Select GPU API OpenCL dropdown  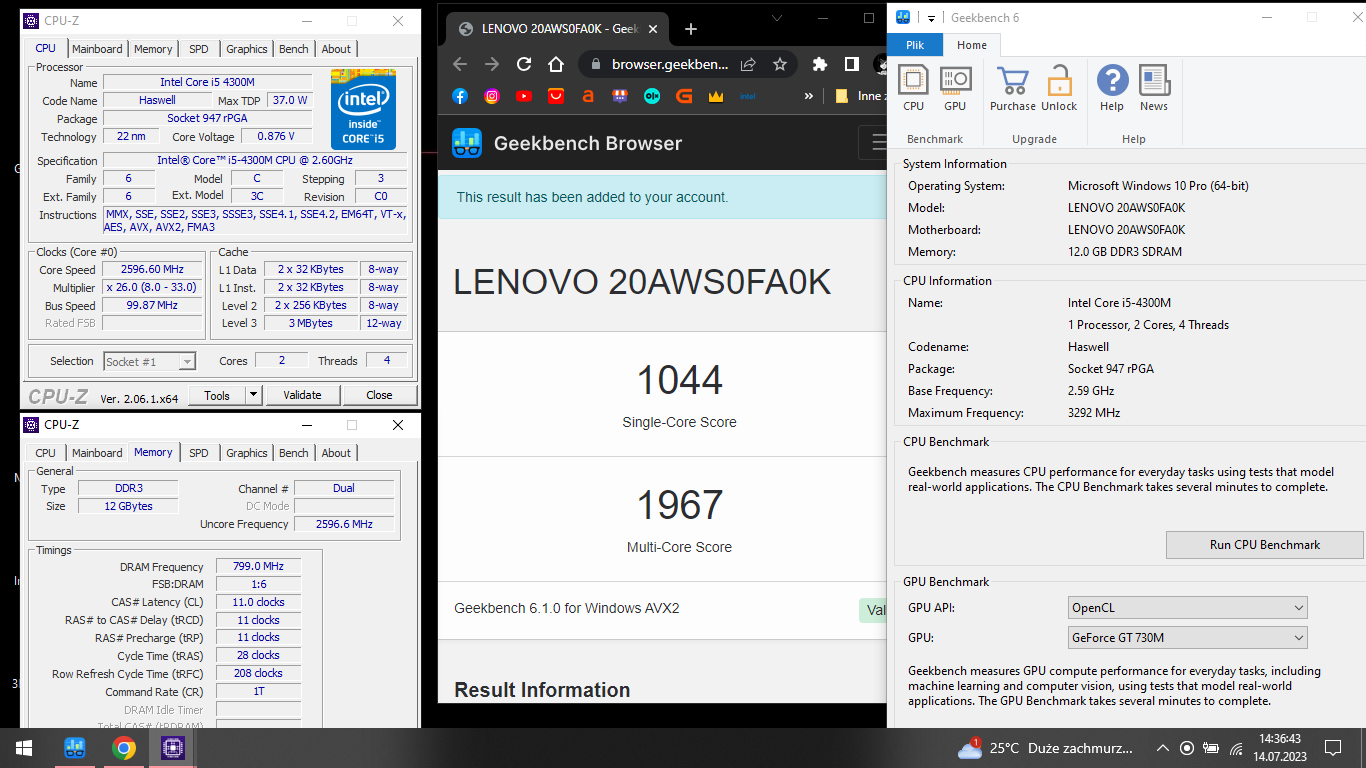coord(1188,607)
